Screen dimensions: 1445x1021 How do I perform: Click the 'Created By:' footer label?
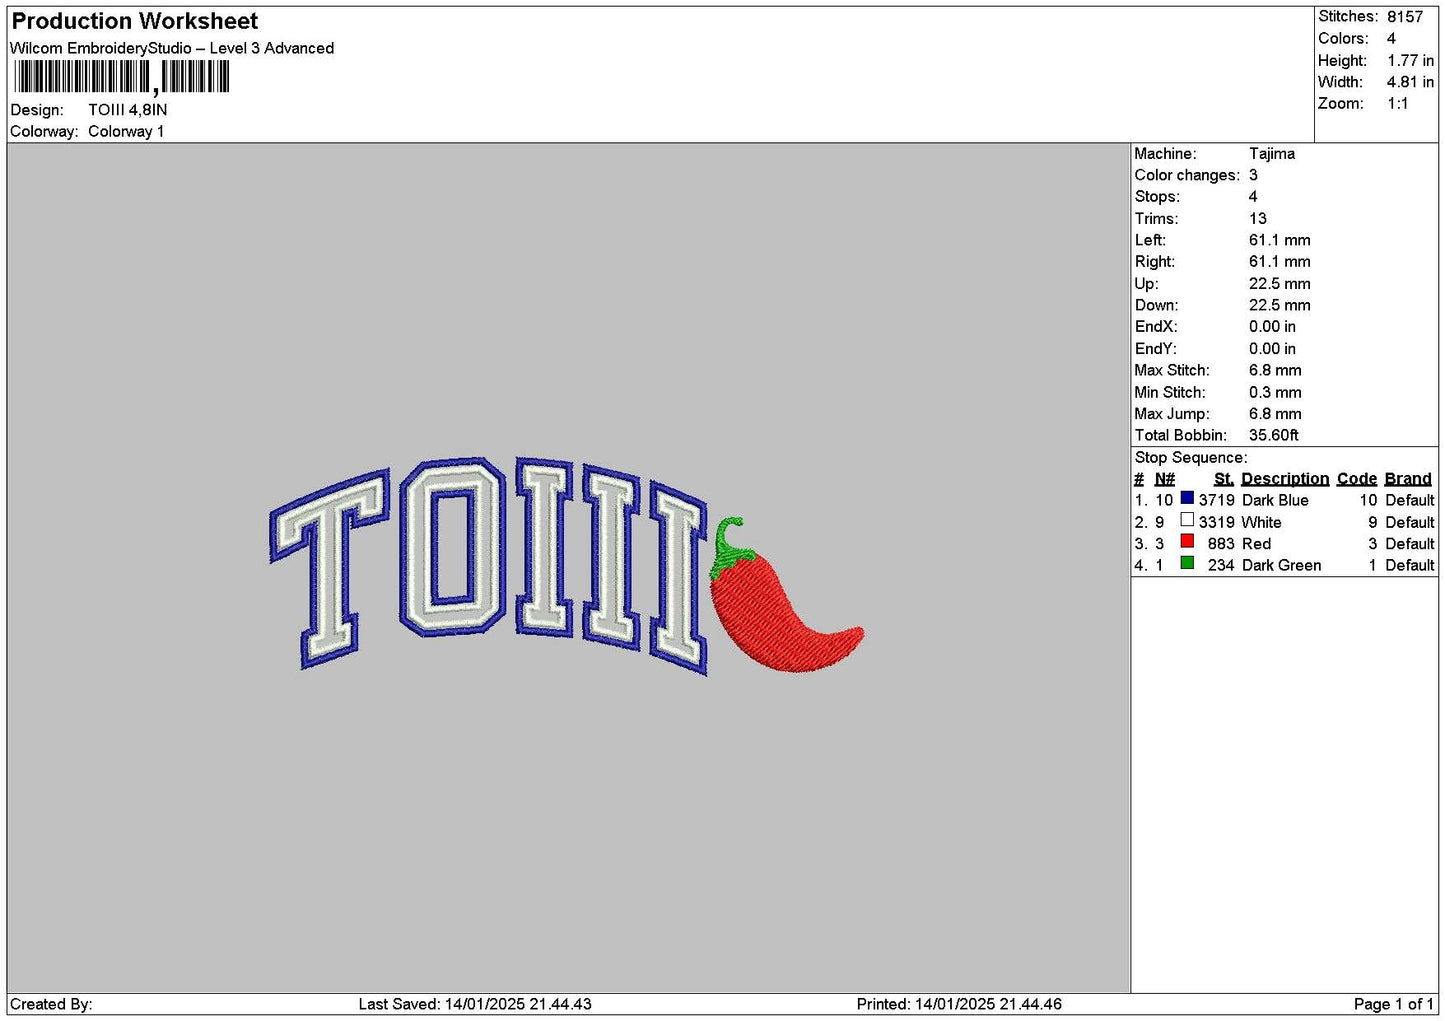click(51, 1004)
